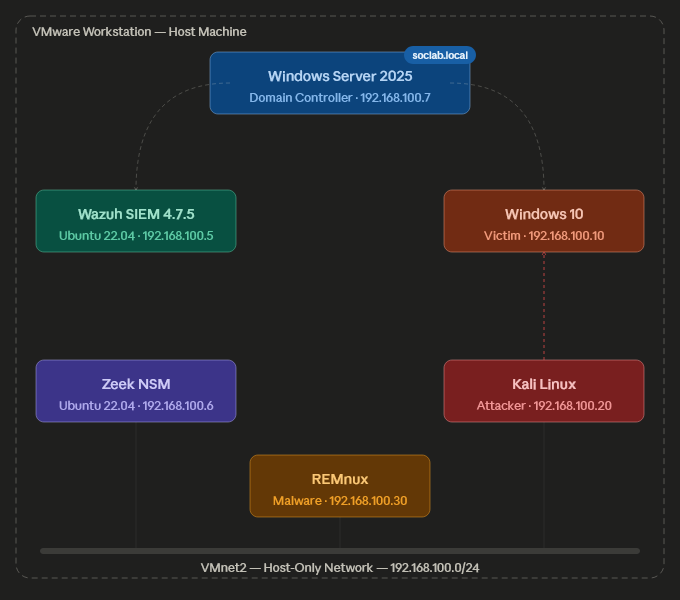
Task: Click "Ubuntu 22.04 · 192.168.100.6" text
Action: [x=136, y=406]
